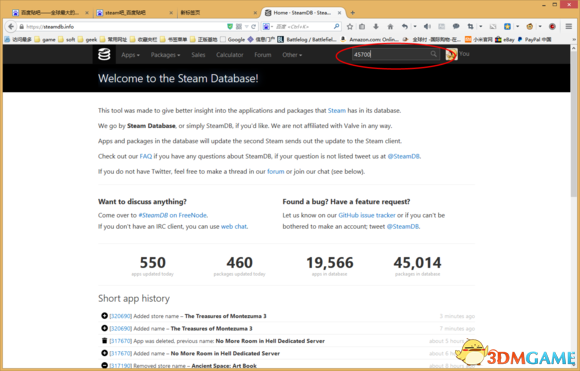Expand dropdown arrow next to undo icon
580x371 pixels.
coord(415,26)
